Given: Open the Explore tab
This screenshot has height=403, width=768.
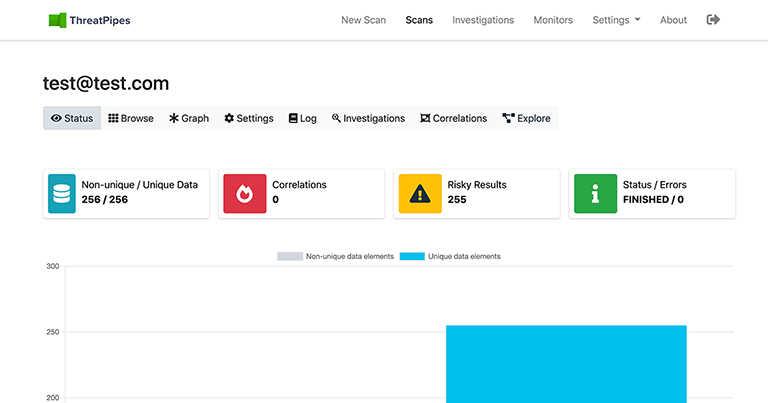Looking at the screenshot, I should click(526, 118).
